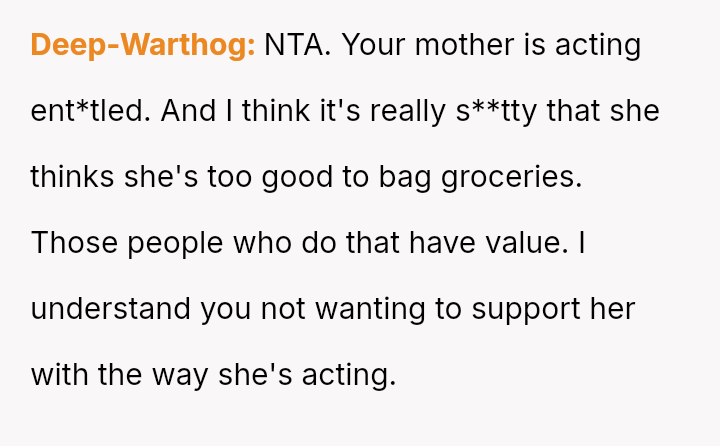Click the word people in the comment
The width and height of the screenshot is (720, 446).
pos(167,243)
